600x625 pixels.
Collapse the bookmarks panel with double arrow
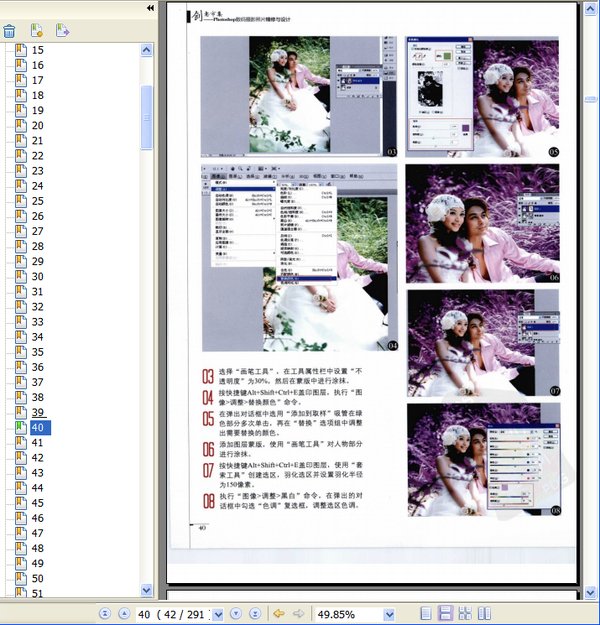coord(149,8)
